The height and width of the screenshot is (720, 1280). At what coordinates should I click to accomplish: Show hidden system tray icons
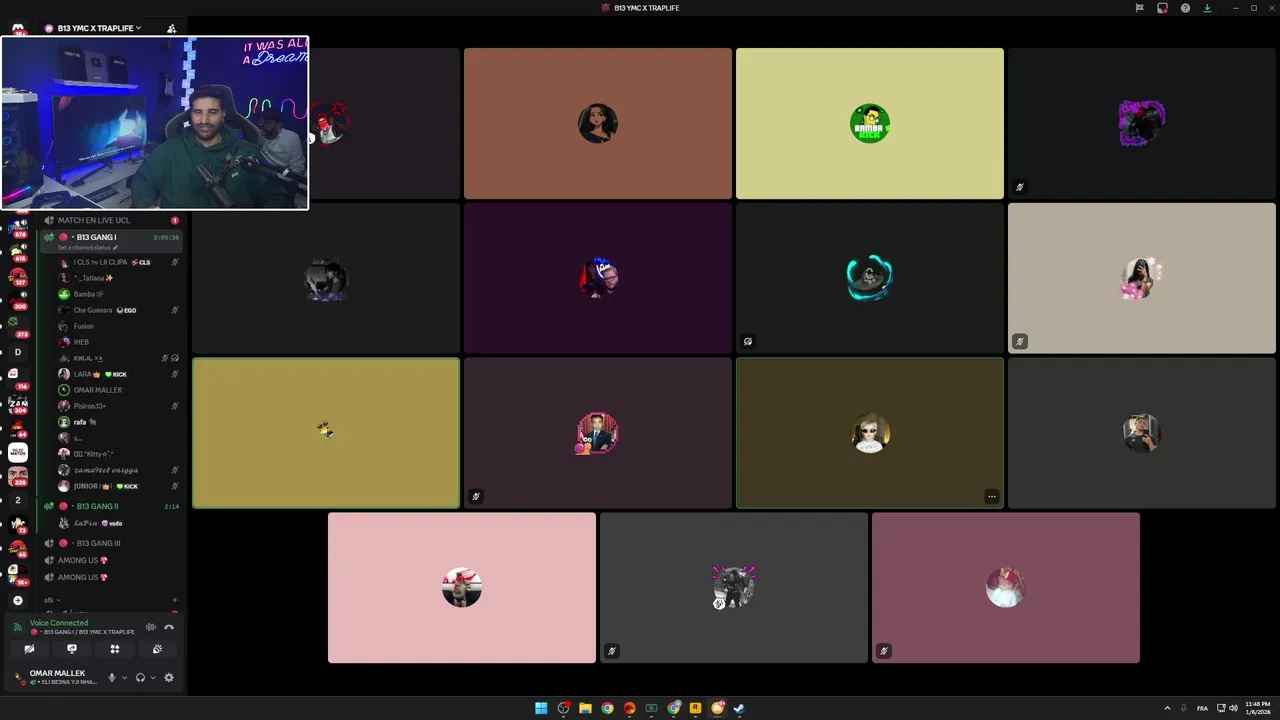[1167, 708]
